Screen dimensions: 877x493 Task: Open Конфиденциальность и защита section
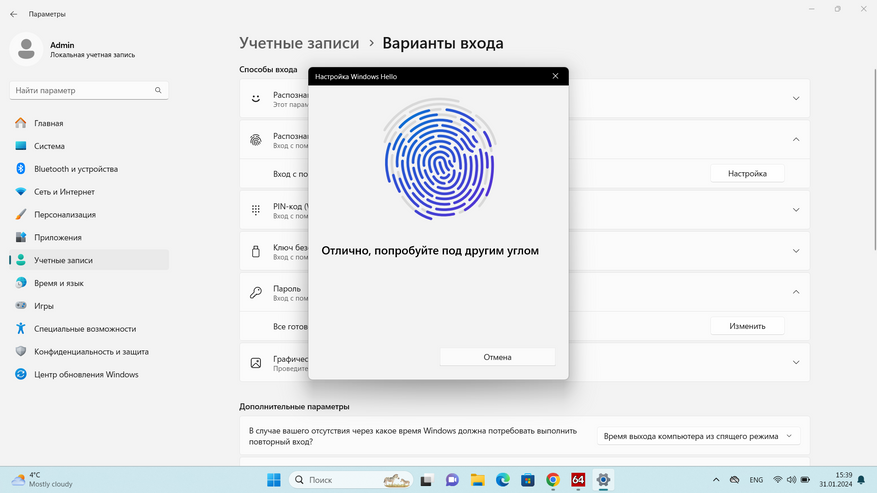coord(91,352)
